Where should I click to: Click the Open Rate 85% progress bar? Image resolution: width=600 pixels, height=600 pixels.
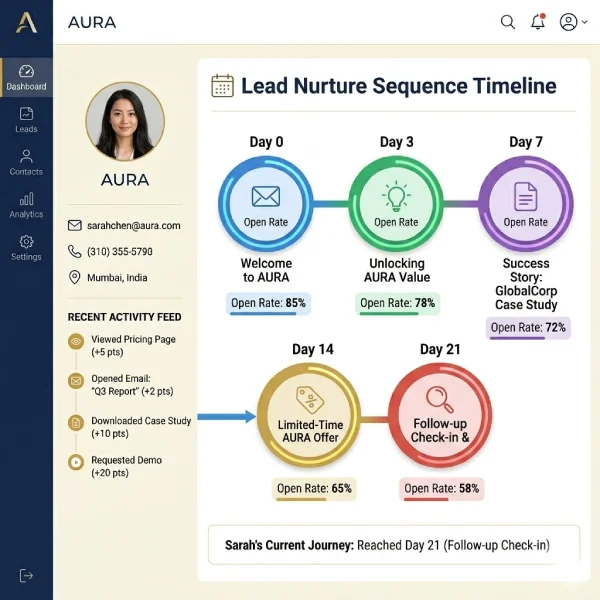click(263, 314)
